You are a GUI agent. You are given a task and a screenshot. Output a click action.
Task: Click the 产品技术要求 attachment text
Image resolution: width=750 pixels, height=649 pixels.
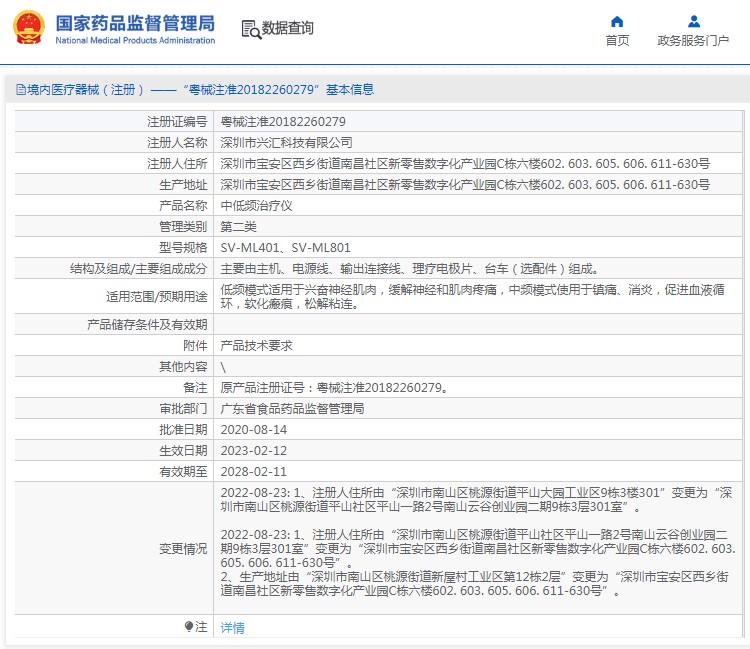[x=256, y=345]
